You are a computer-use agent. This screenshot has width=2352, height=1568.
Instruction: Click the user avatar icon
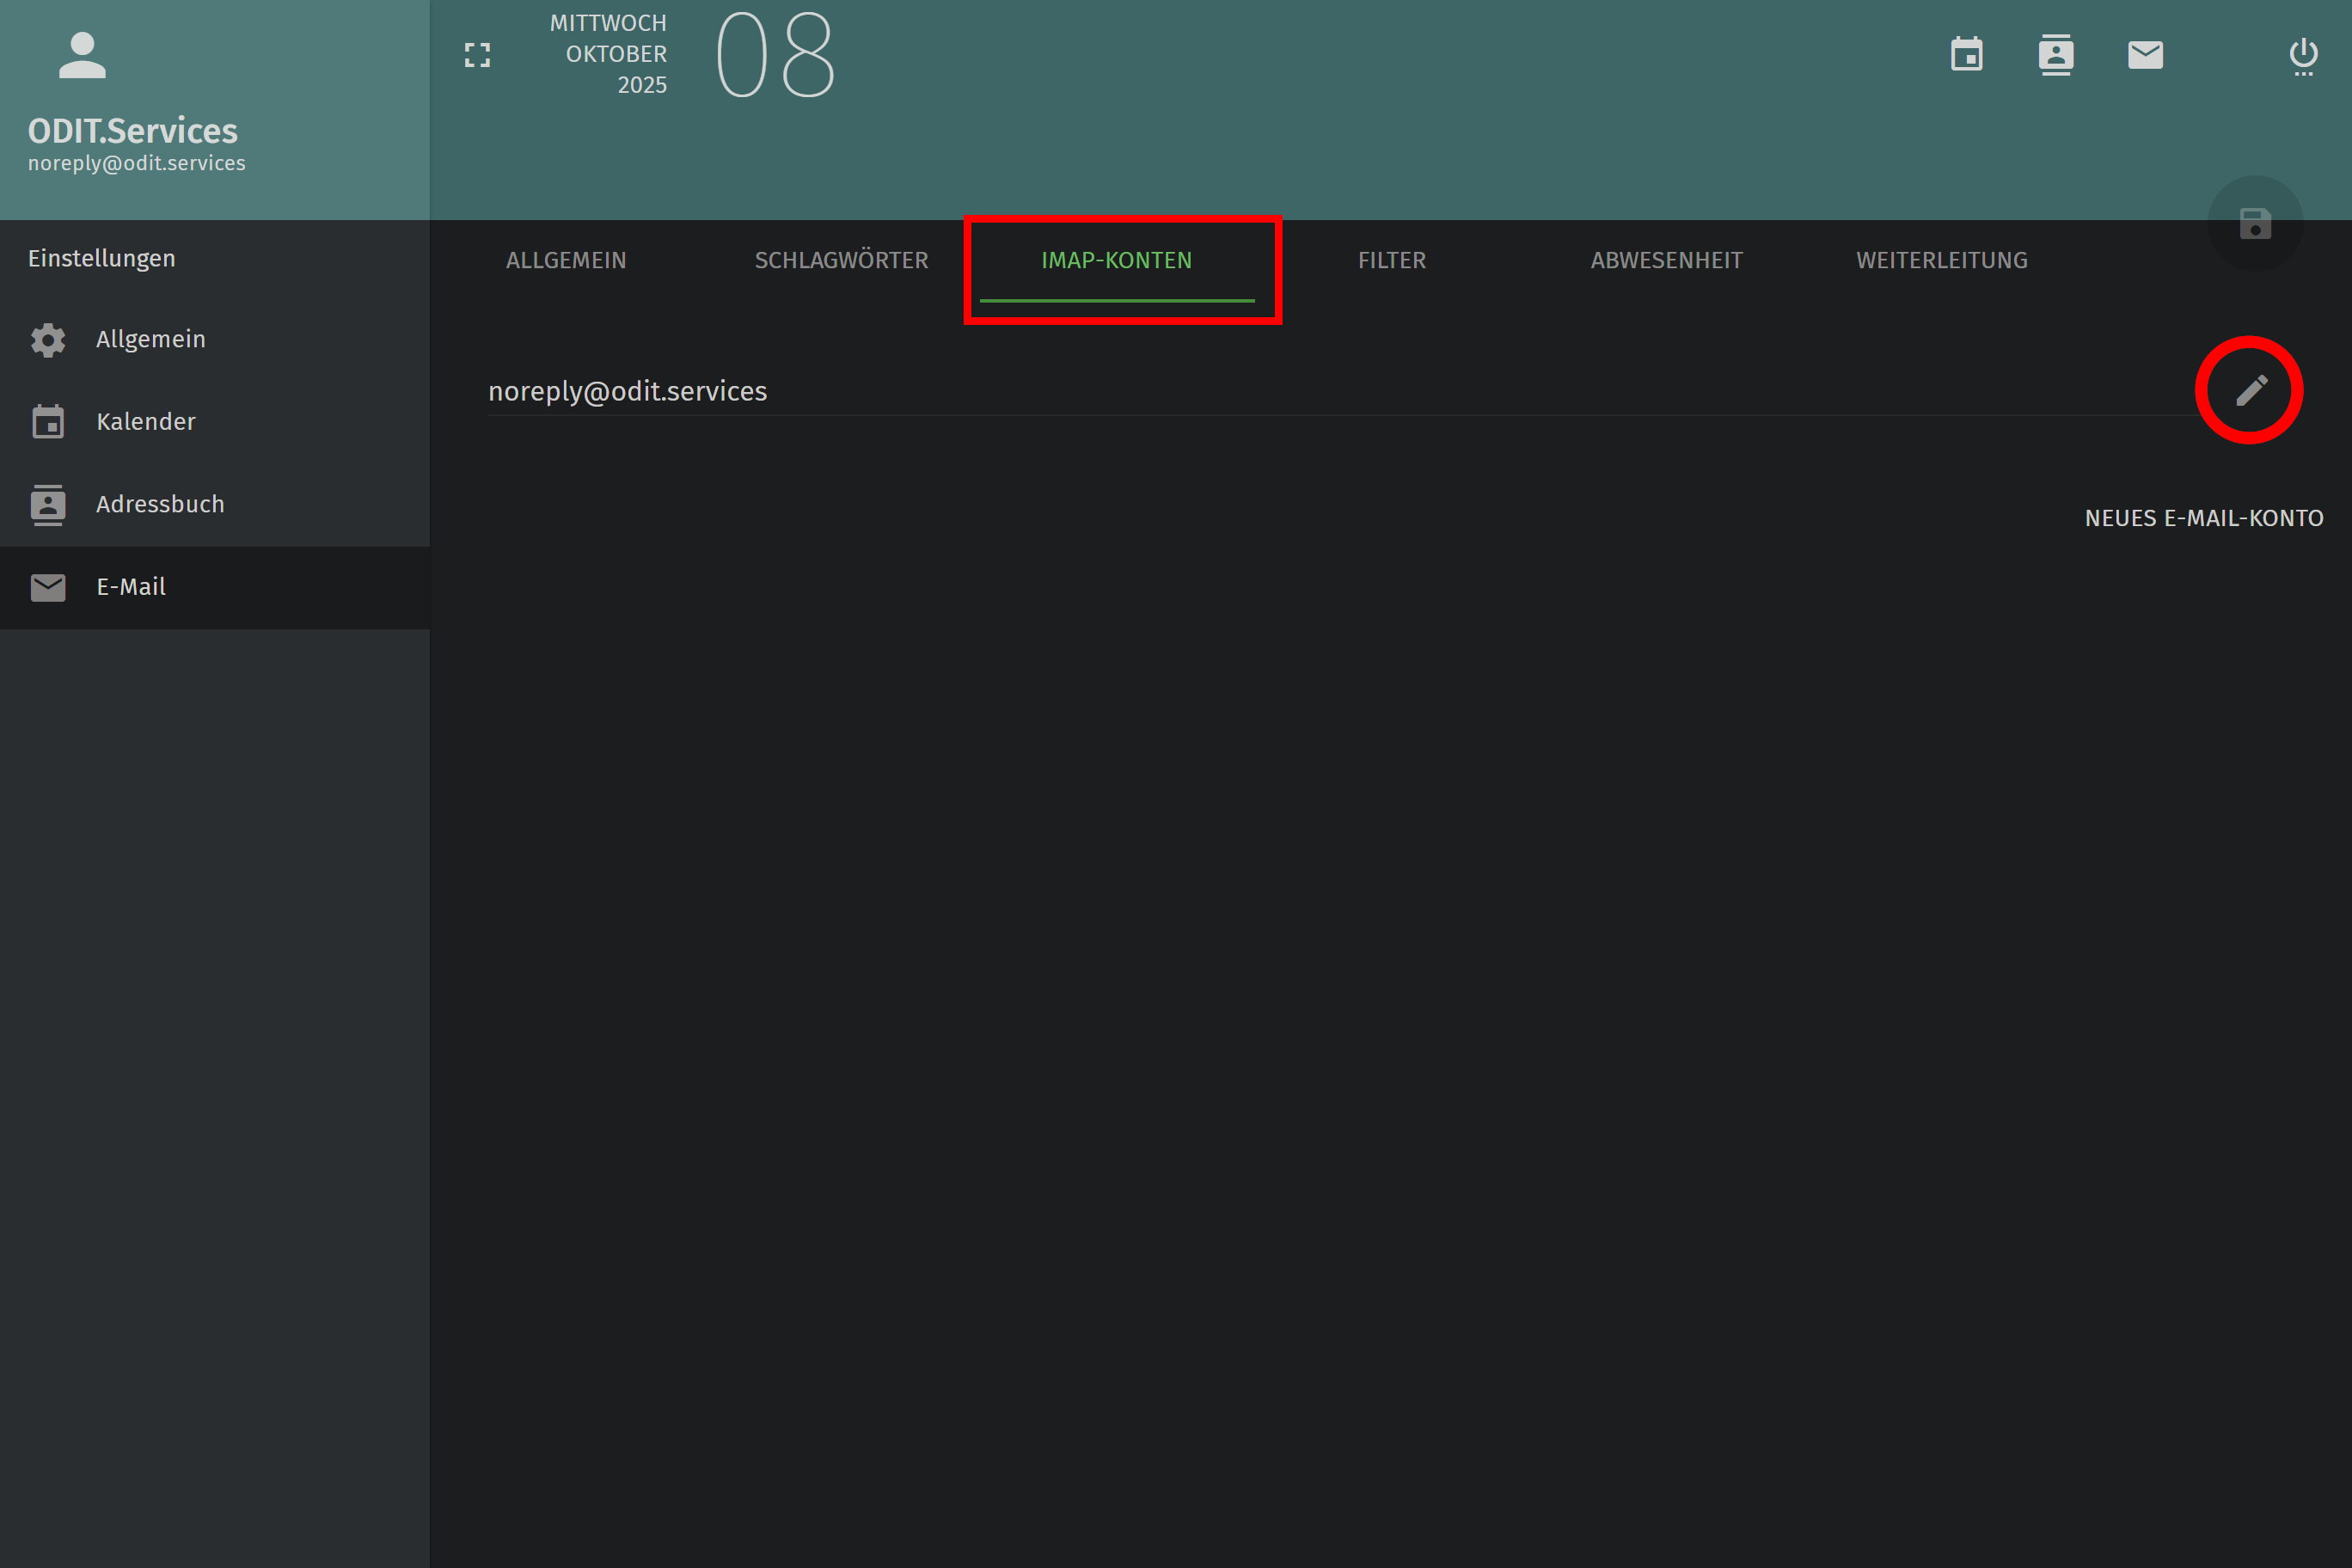coord(82,55)
